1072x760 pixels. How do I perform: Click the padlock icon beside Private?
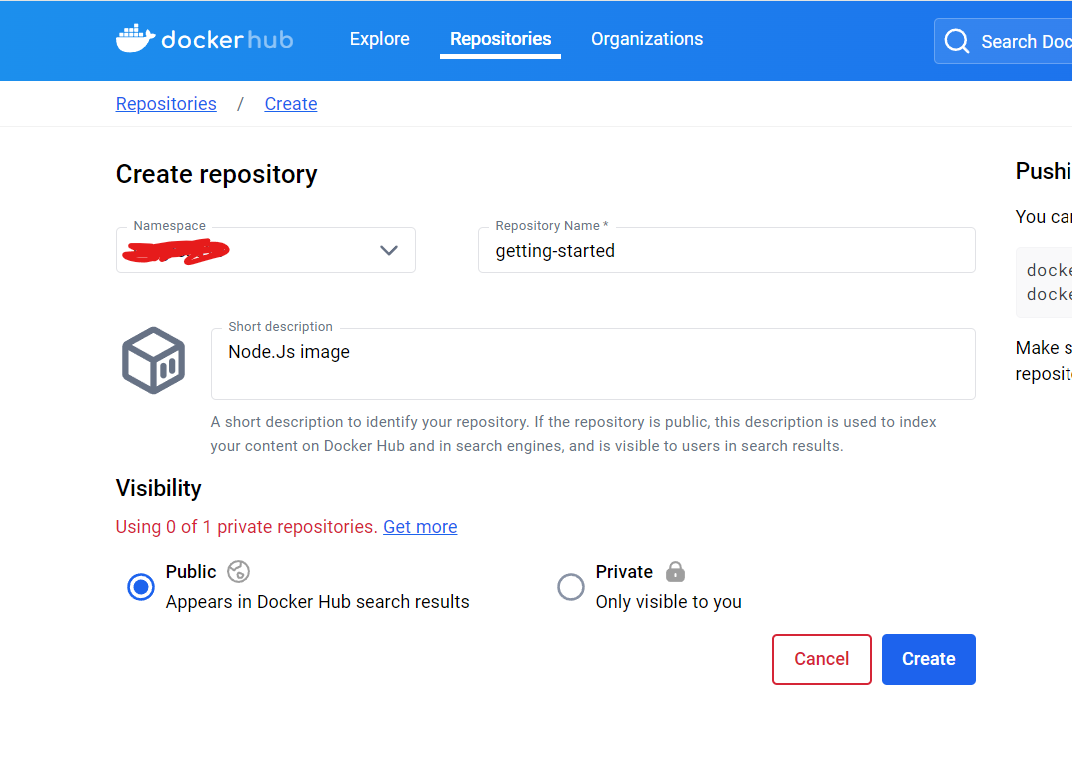click(676, 571)
